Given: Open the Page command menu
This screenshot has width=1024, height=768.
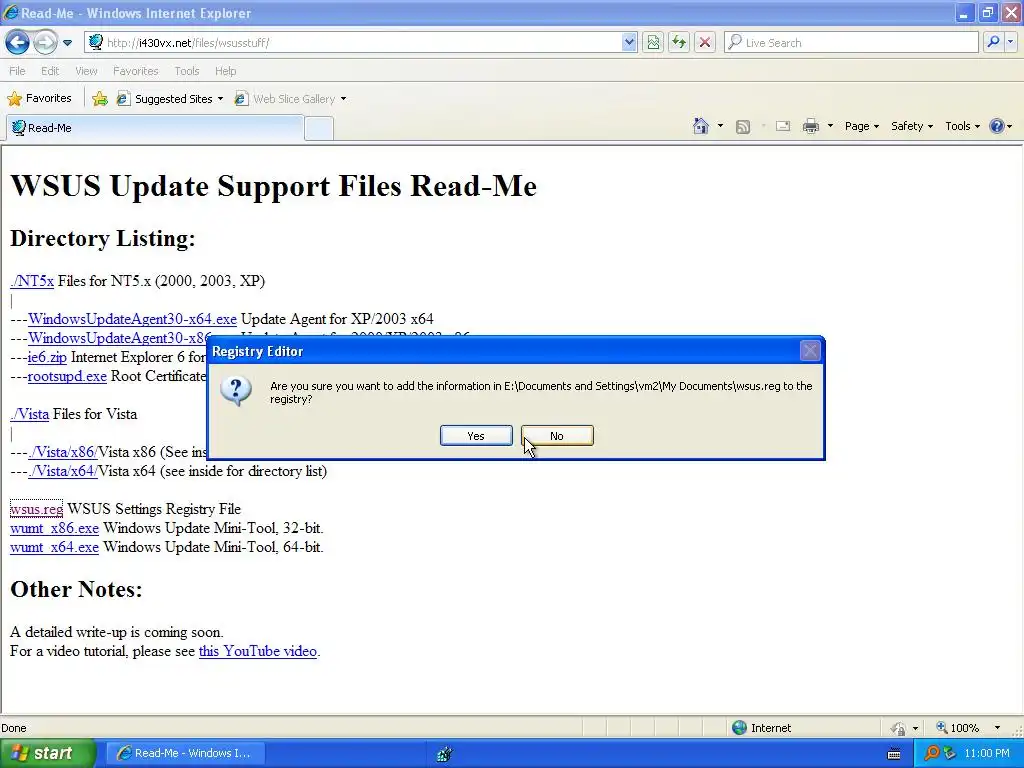Looking at the screenshot, I should coord(861,126).
